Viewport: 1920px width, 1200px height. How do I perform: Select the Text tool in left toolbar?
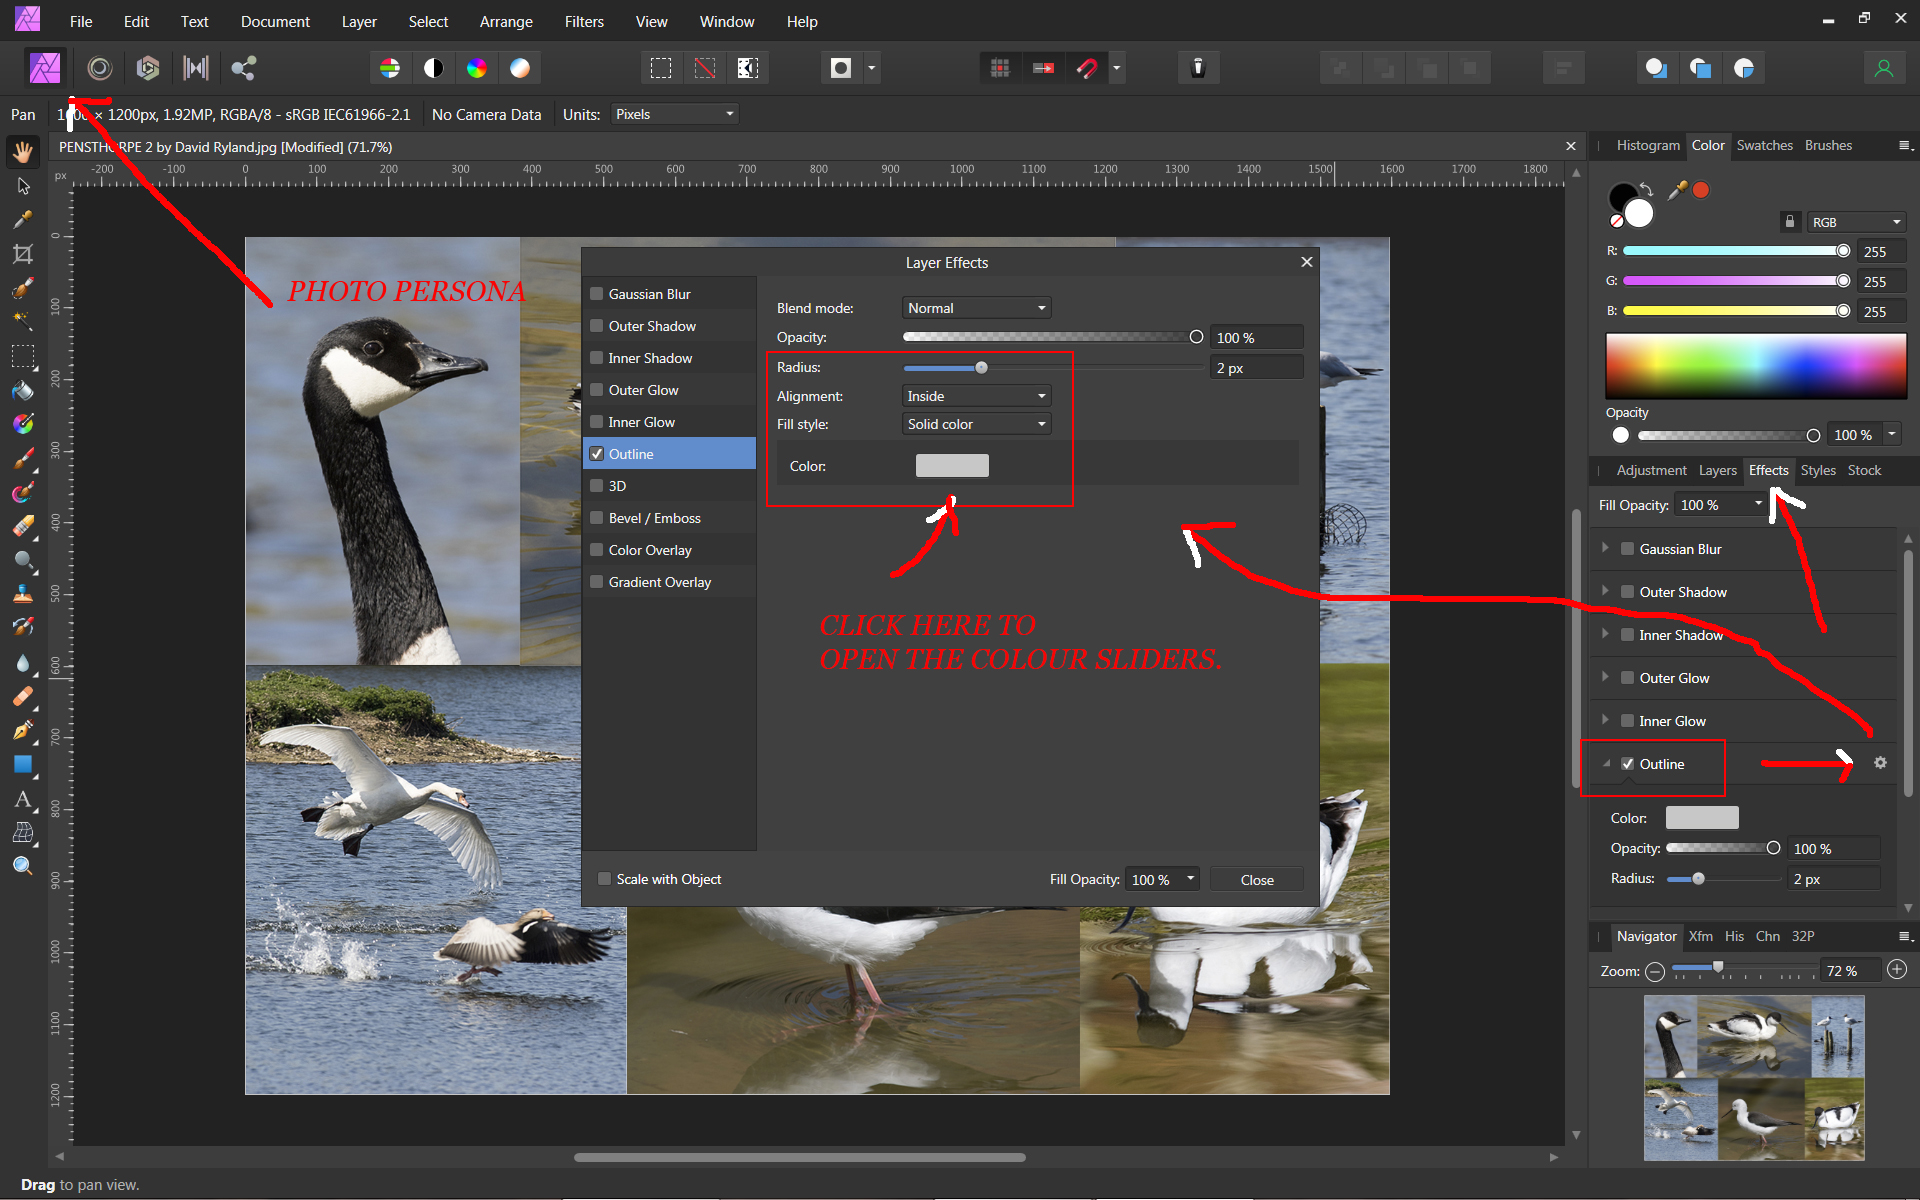22,799
